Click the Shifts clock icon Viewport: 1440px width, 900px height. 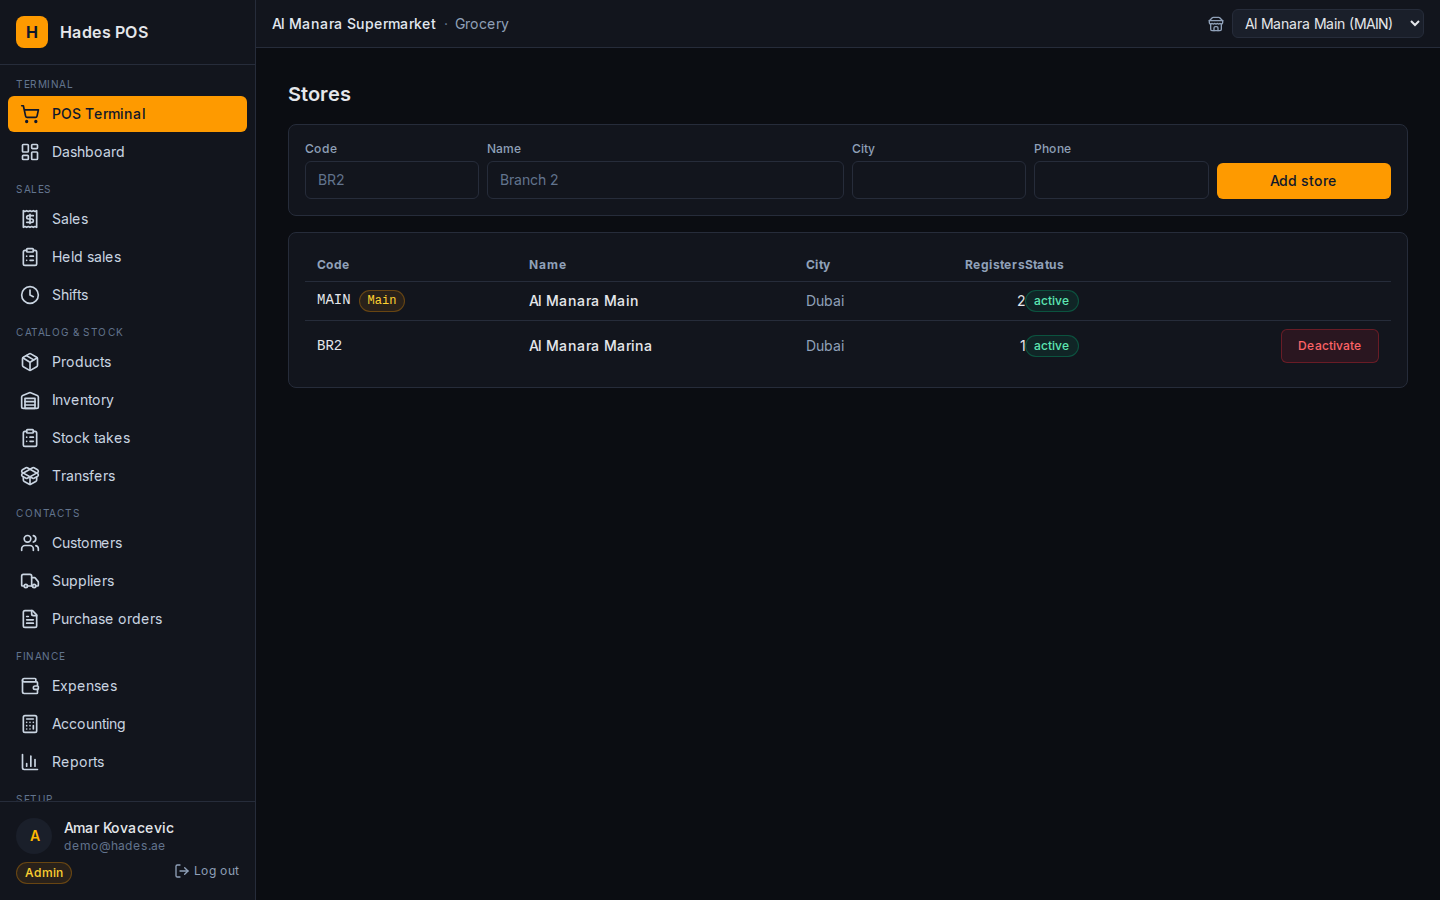[x=30, y=295]
